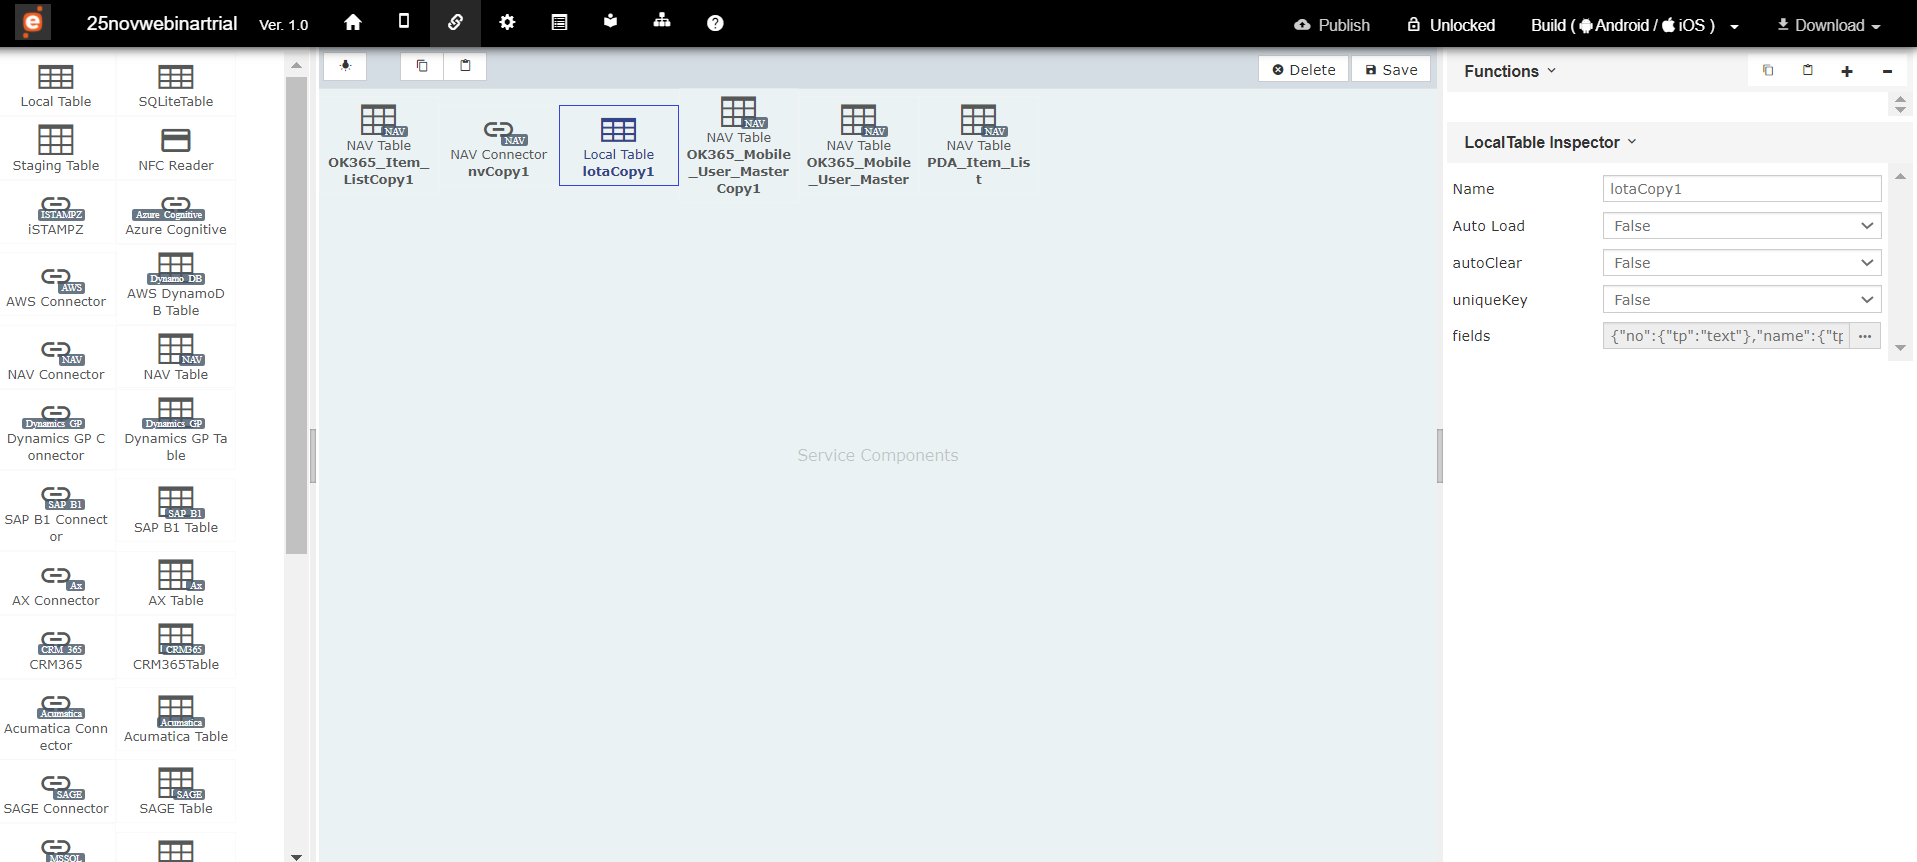Image resolution: width=1917 pixels, height=862 pixels.
Task: Click the services link icon in top bar
Action: coord(455,22)
